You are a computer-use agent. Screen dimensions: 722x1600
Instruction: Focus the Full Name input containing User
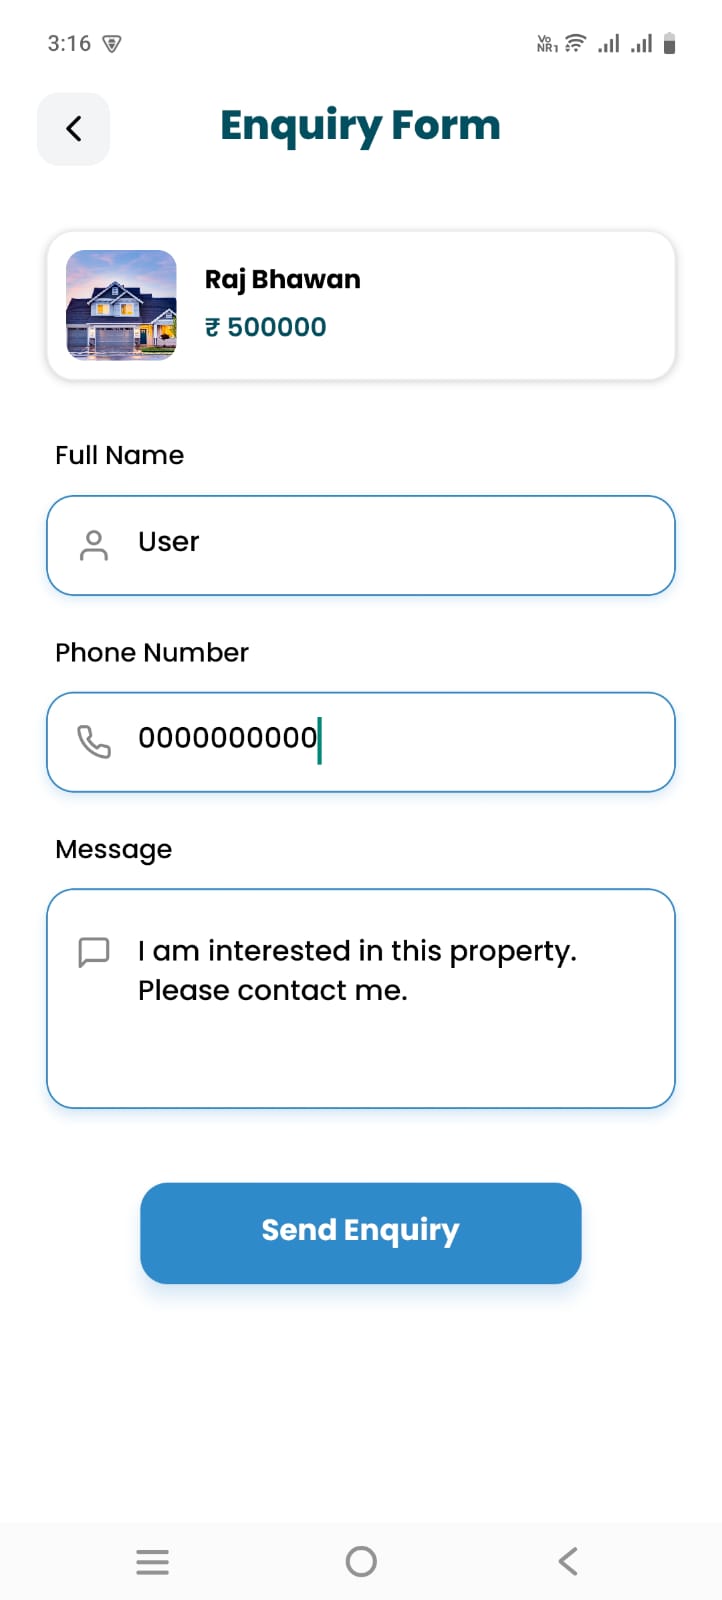tap(400, 545)
